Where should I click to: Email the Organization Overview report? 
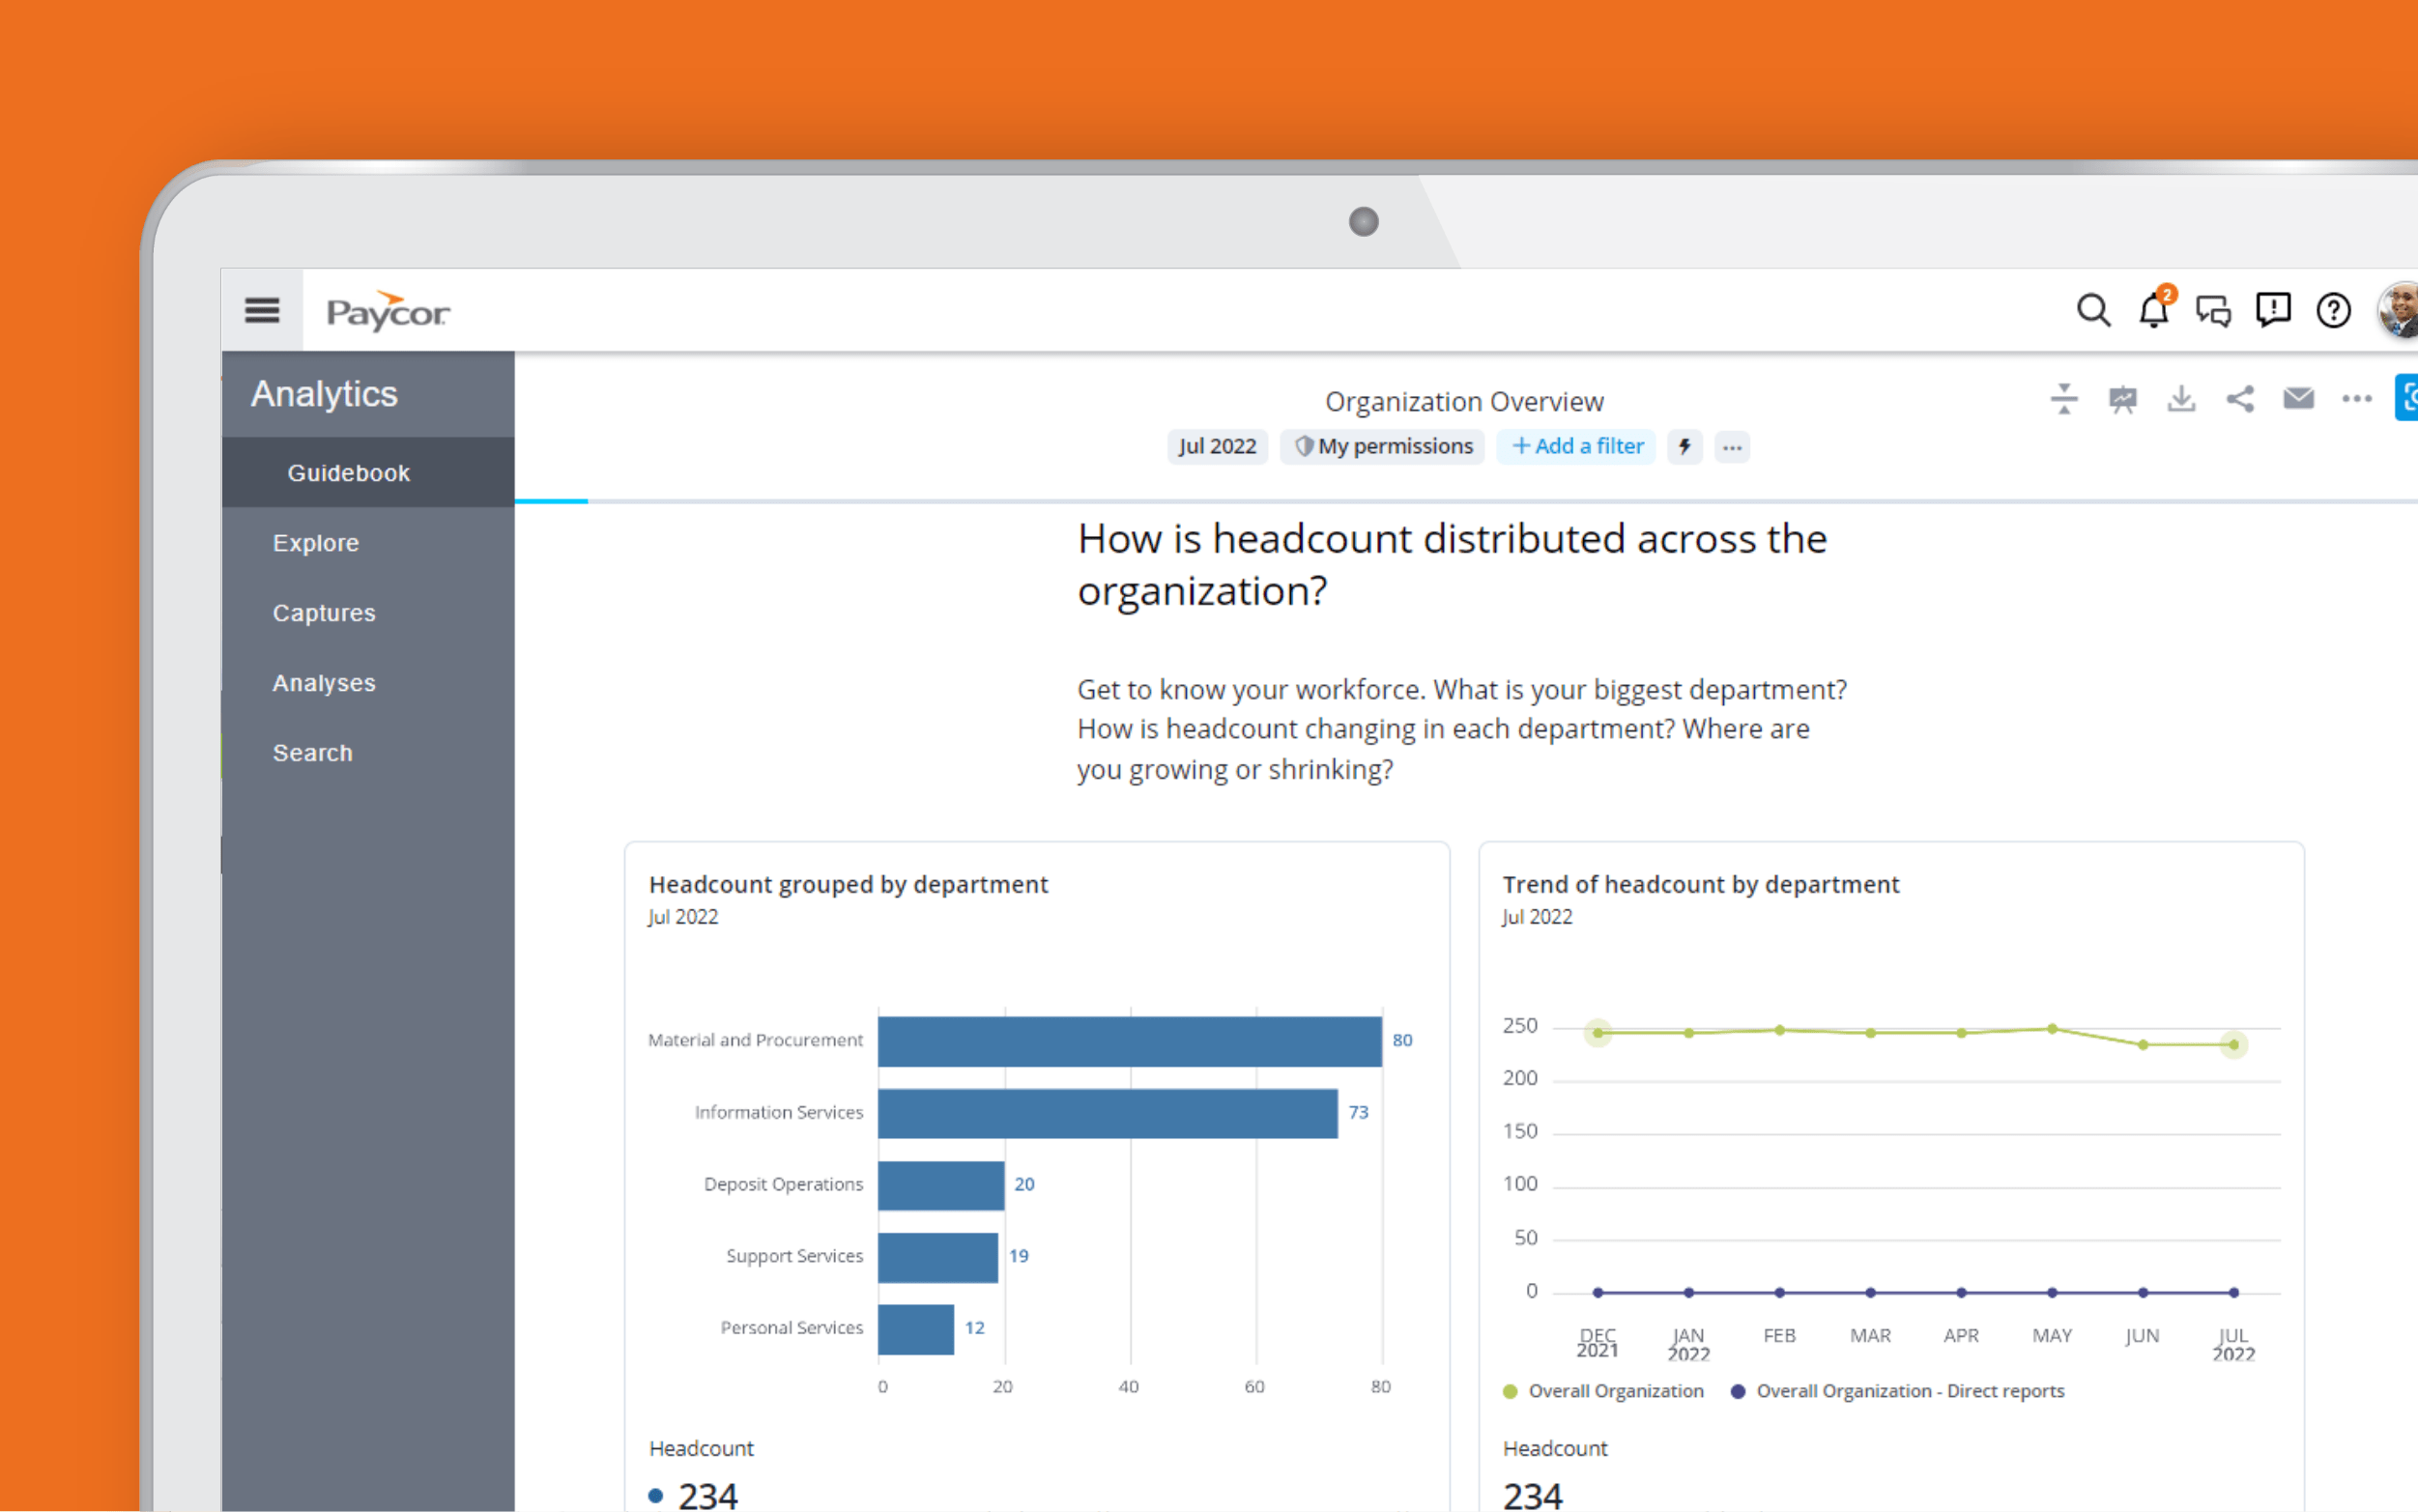(x=2299, y=398)
